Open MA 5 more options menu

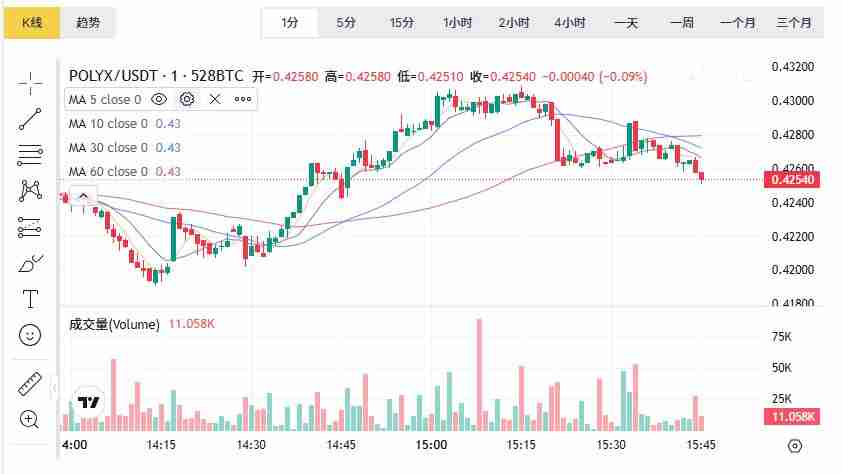243,99
